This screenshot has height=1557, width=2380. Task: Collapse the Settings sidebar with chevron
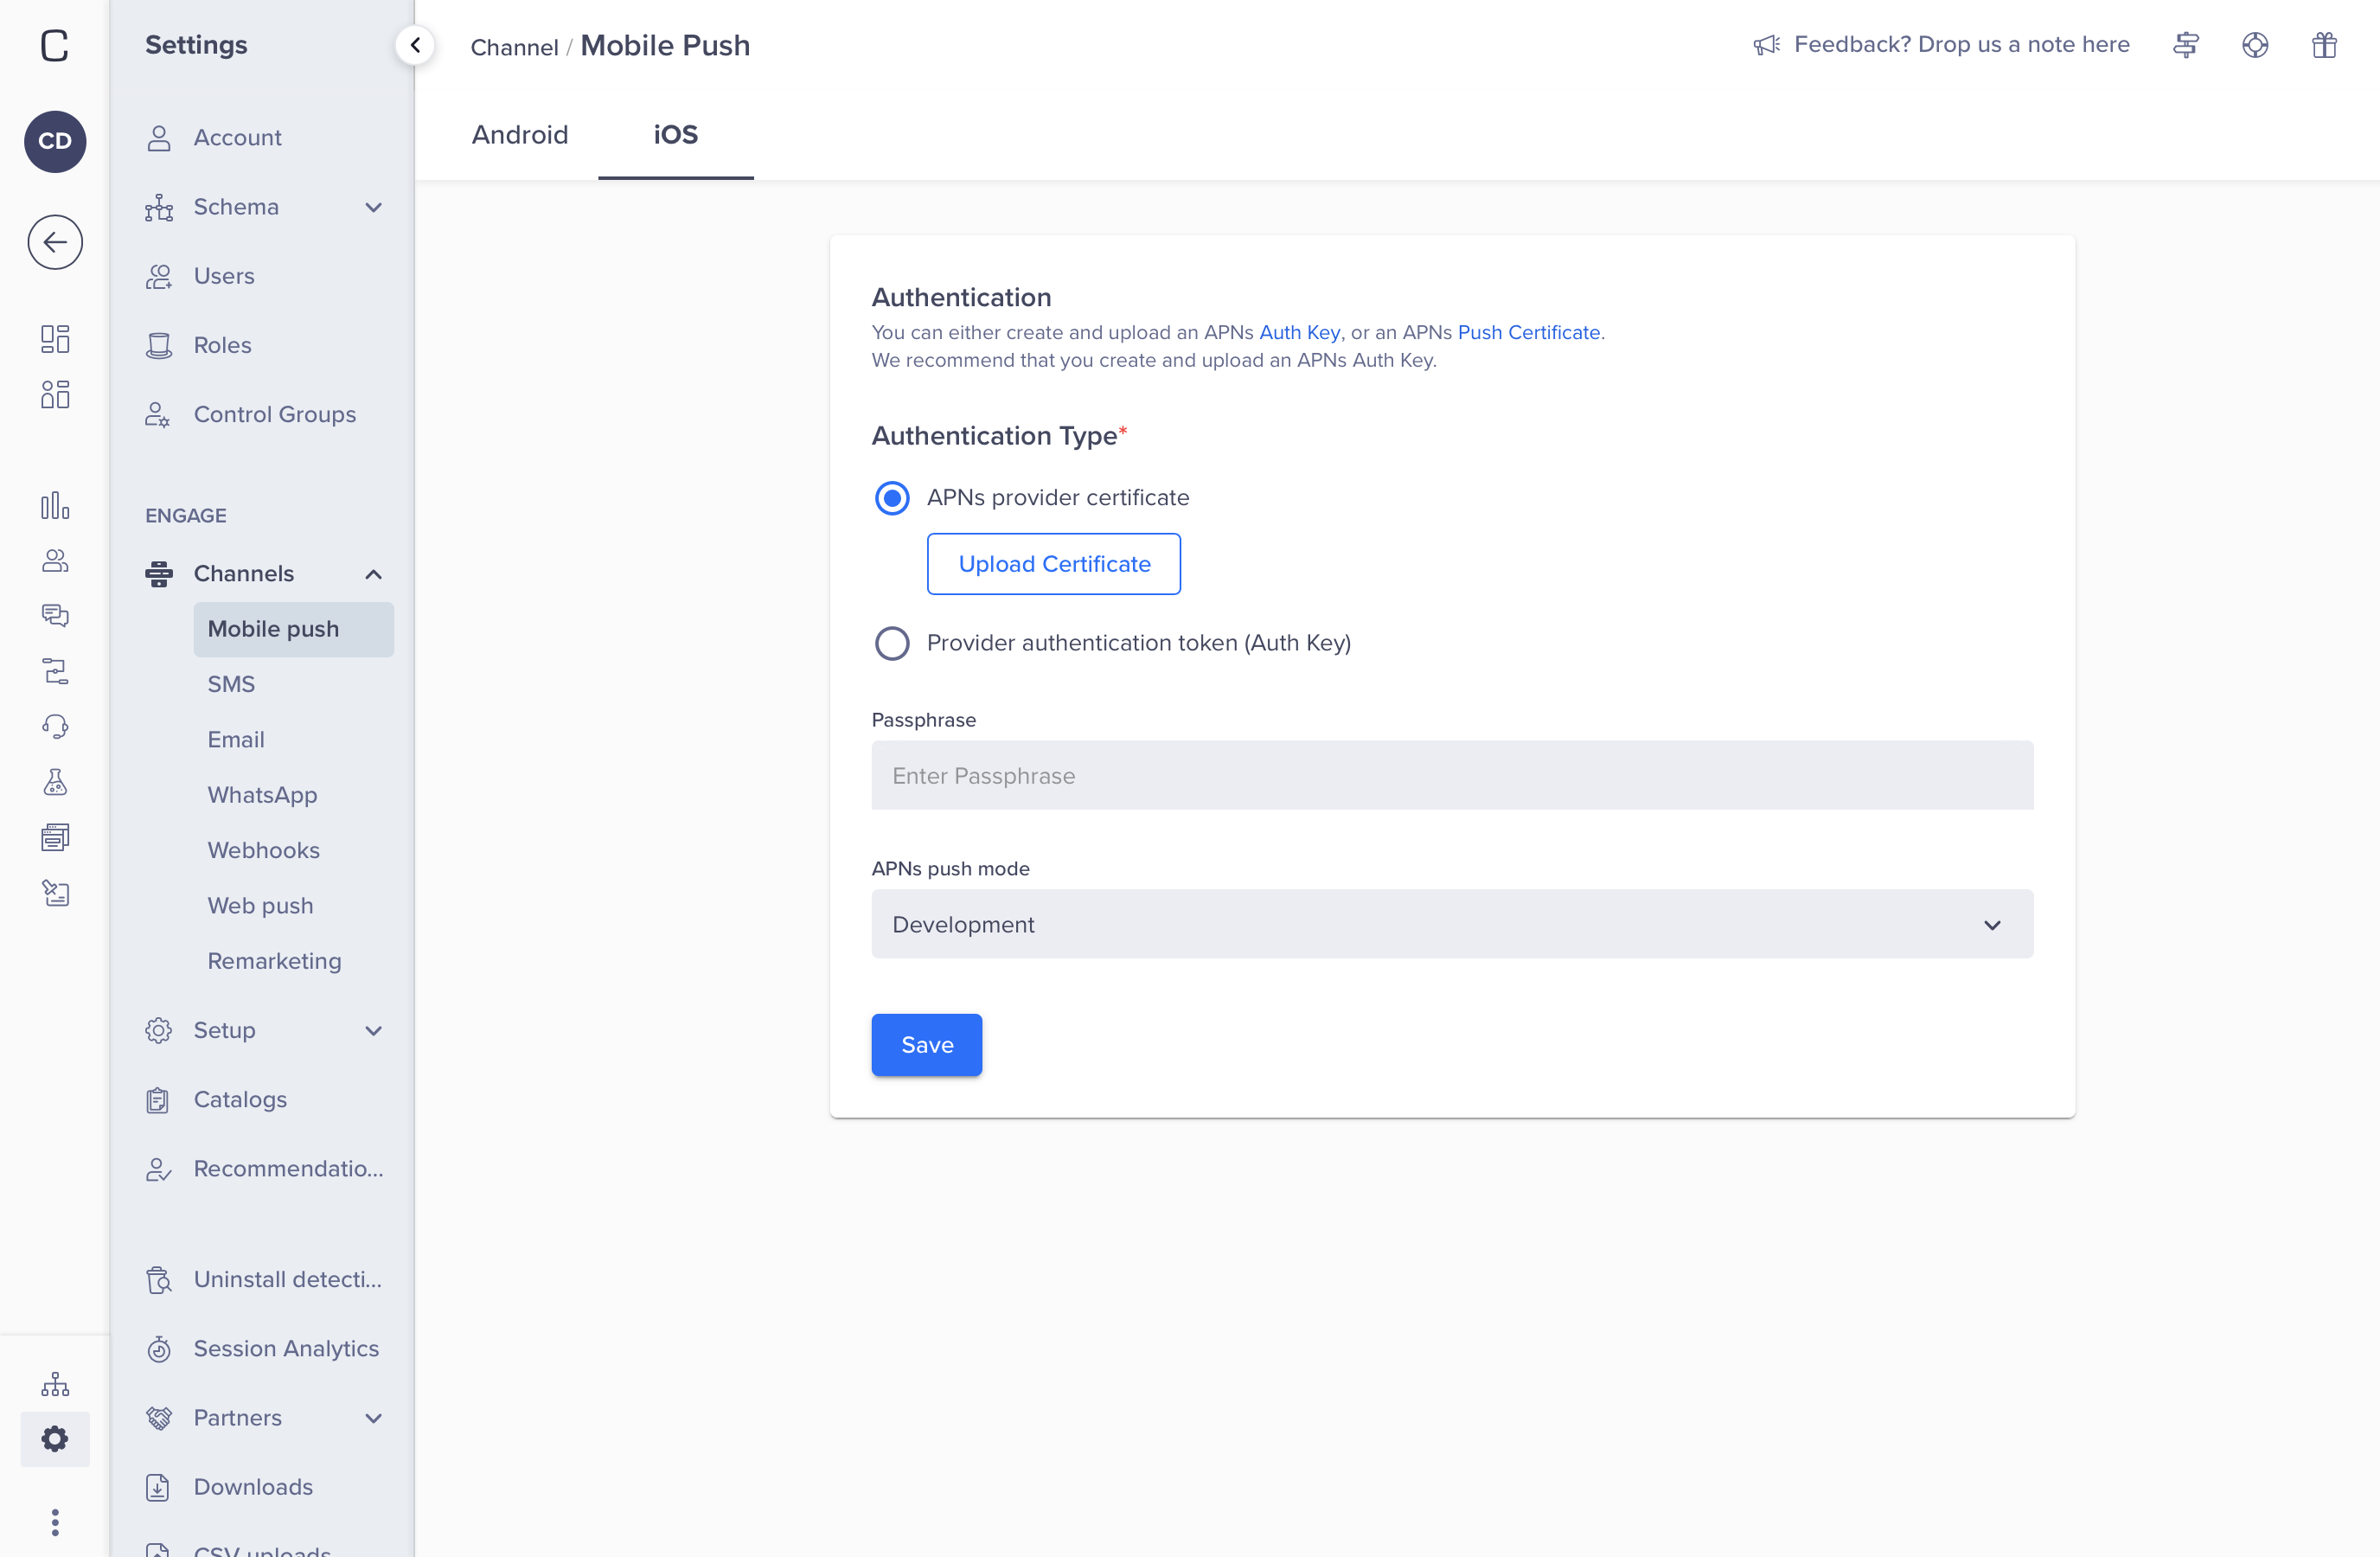point(415,45)
